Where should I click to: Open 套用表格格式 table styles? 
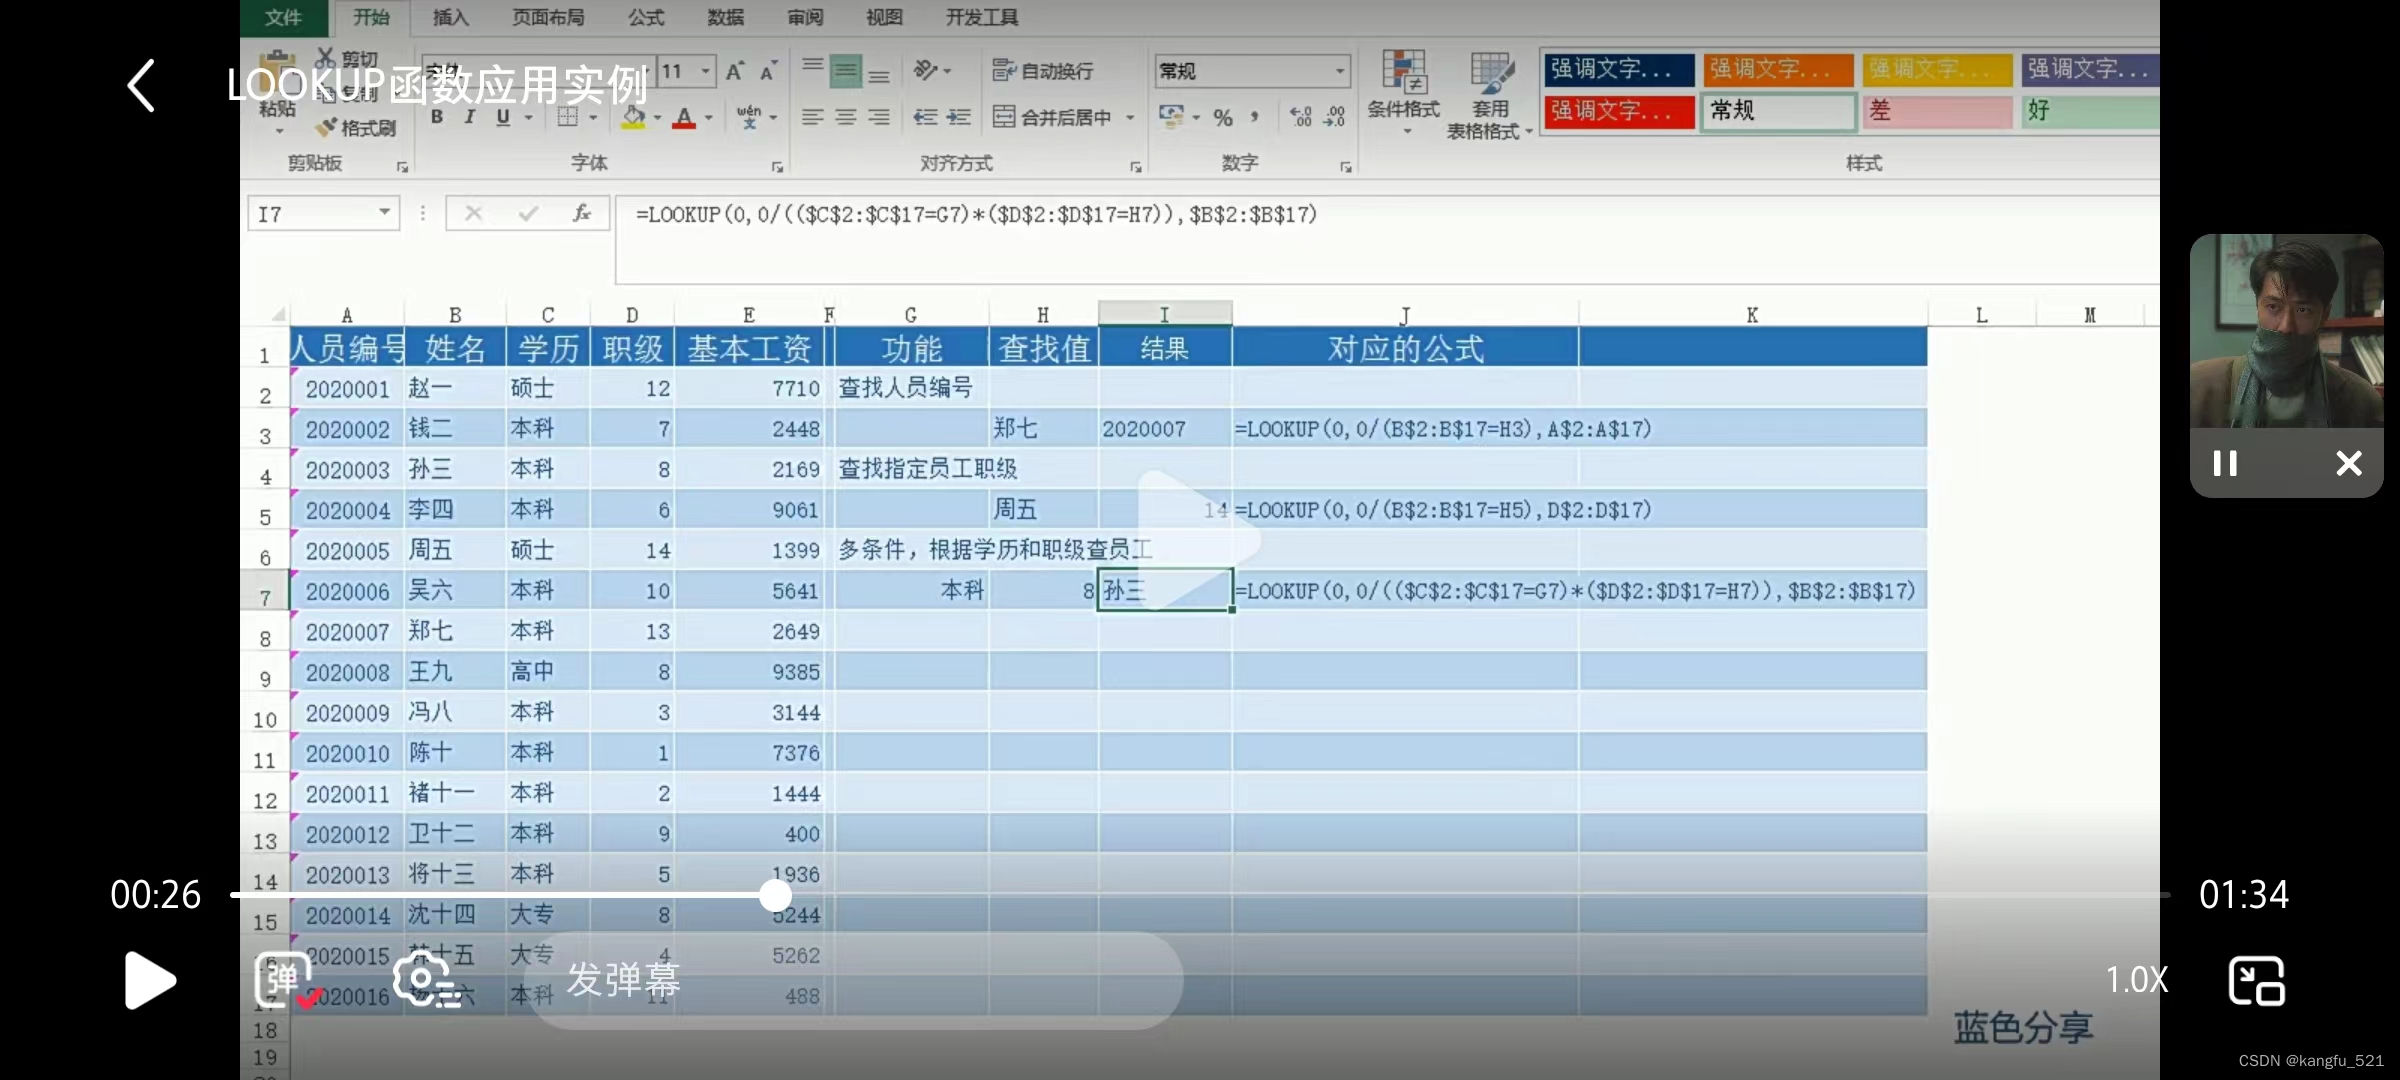point(1489,95)
